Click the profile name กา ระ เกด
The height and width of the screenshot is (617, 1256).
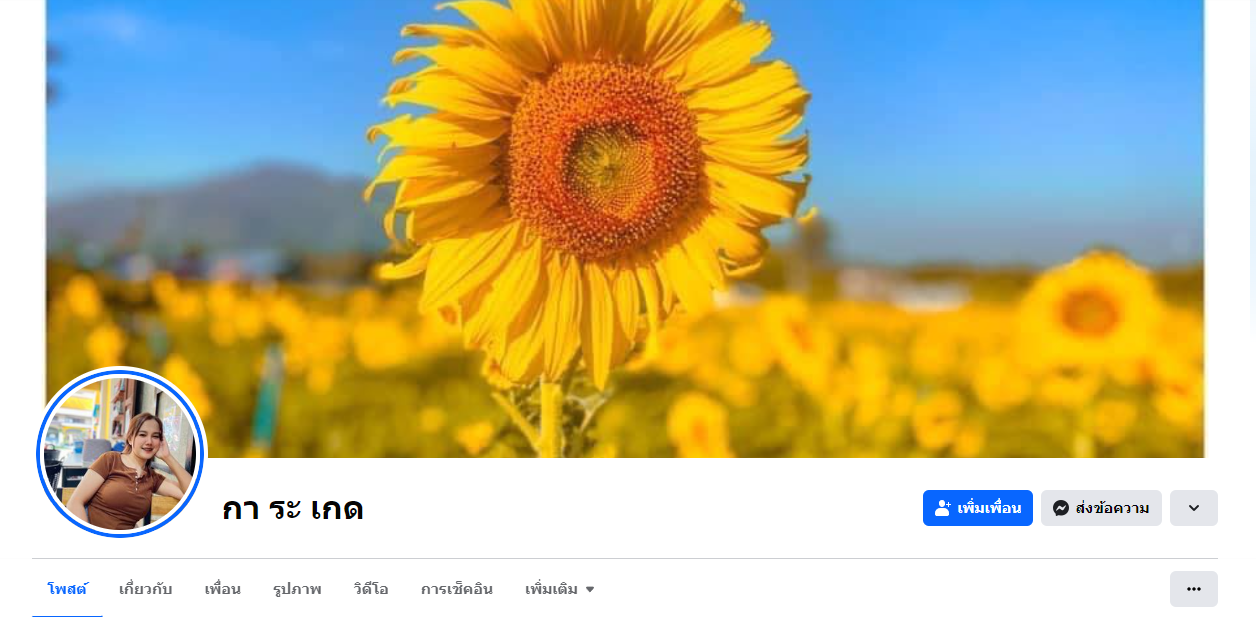click(293, 509)
